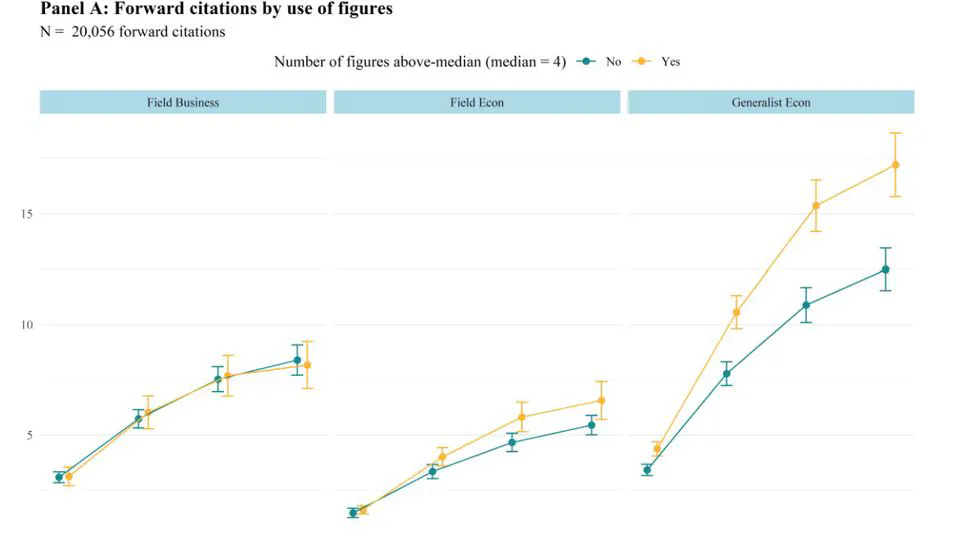The image size is (960, 540).
Task: Click the highest yellow point in Generalist Econ
Action: (895, 165)
